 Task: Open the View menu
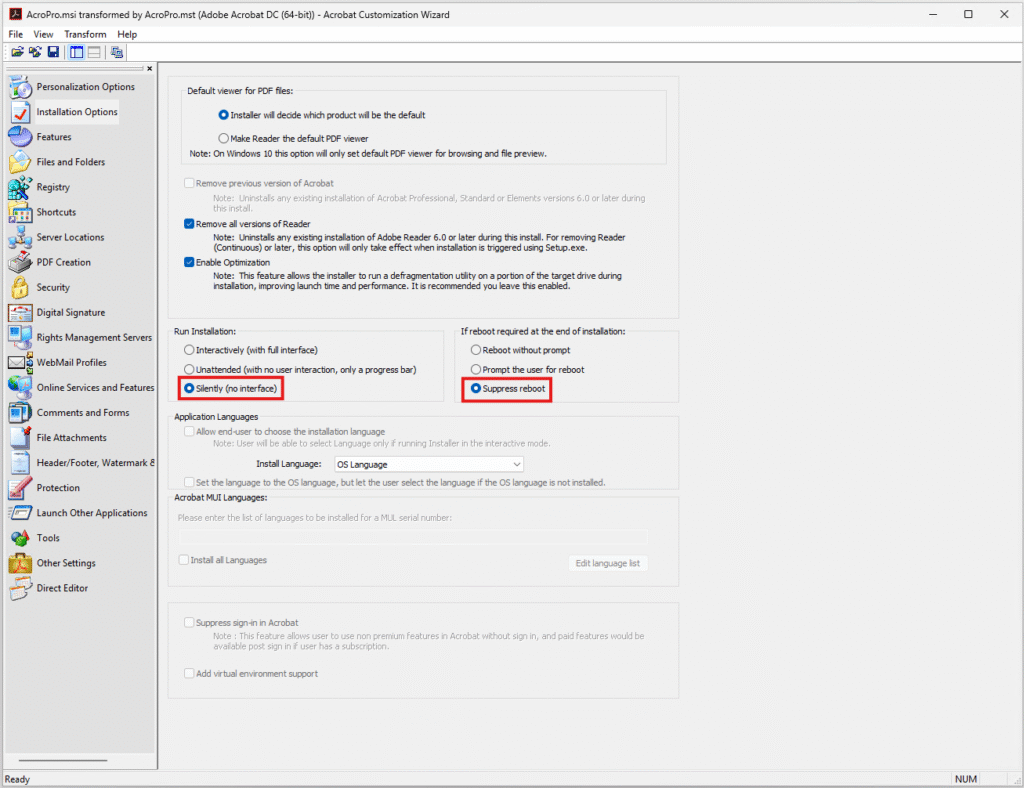point(43,34)
